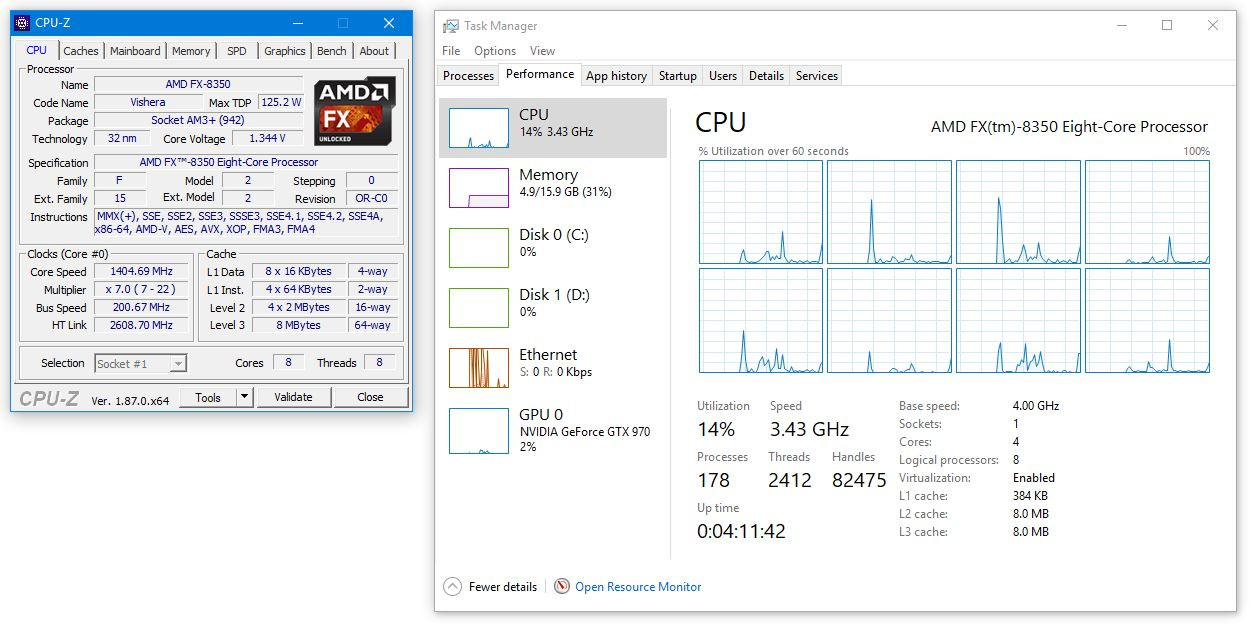Image resolution: width=1255 pixels, height=628 pixels.
Task: Click the Processes count 178
Action: click(714, 480)
